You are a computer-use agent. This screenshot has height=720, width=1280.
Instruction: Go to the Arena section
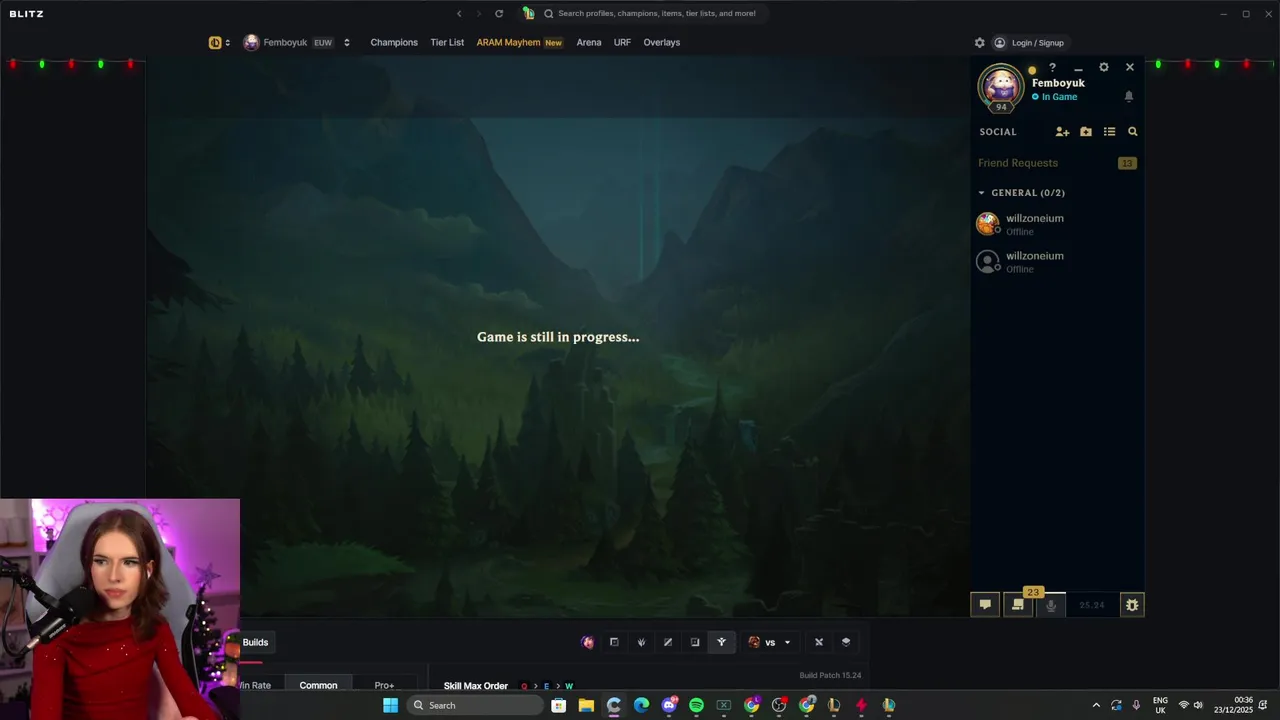(589, 43)
